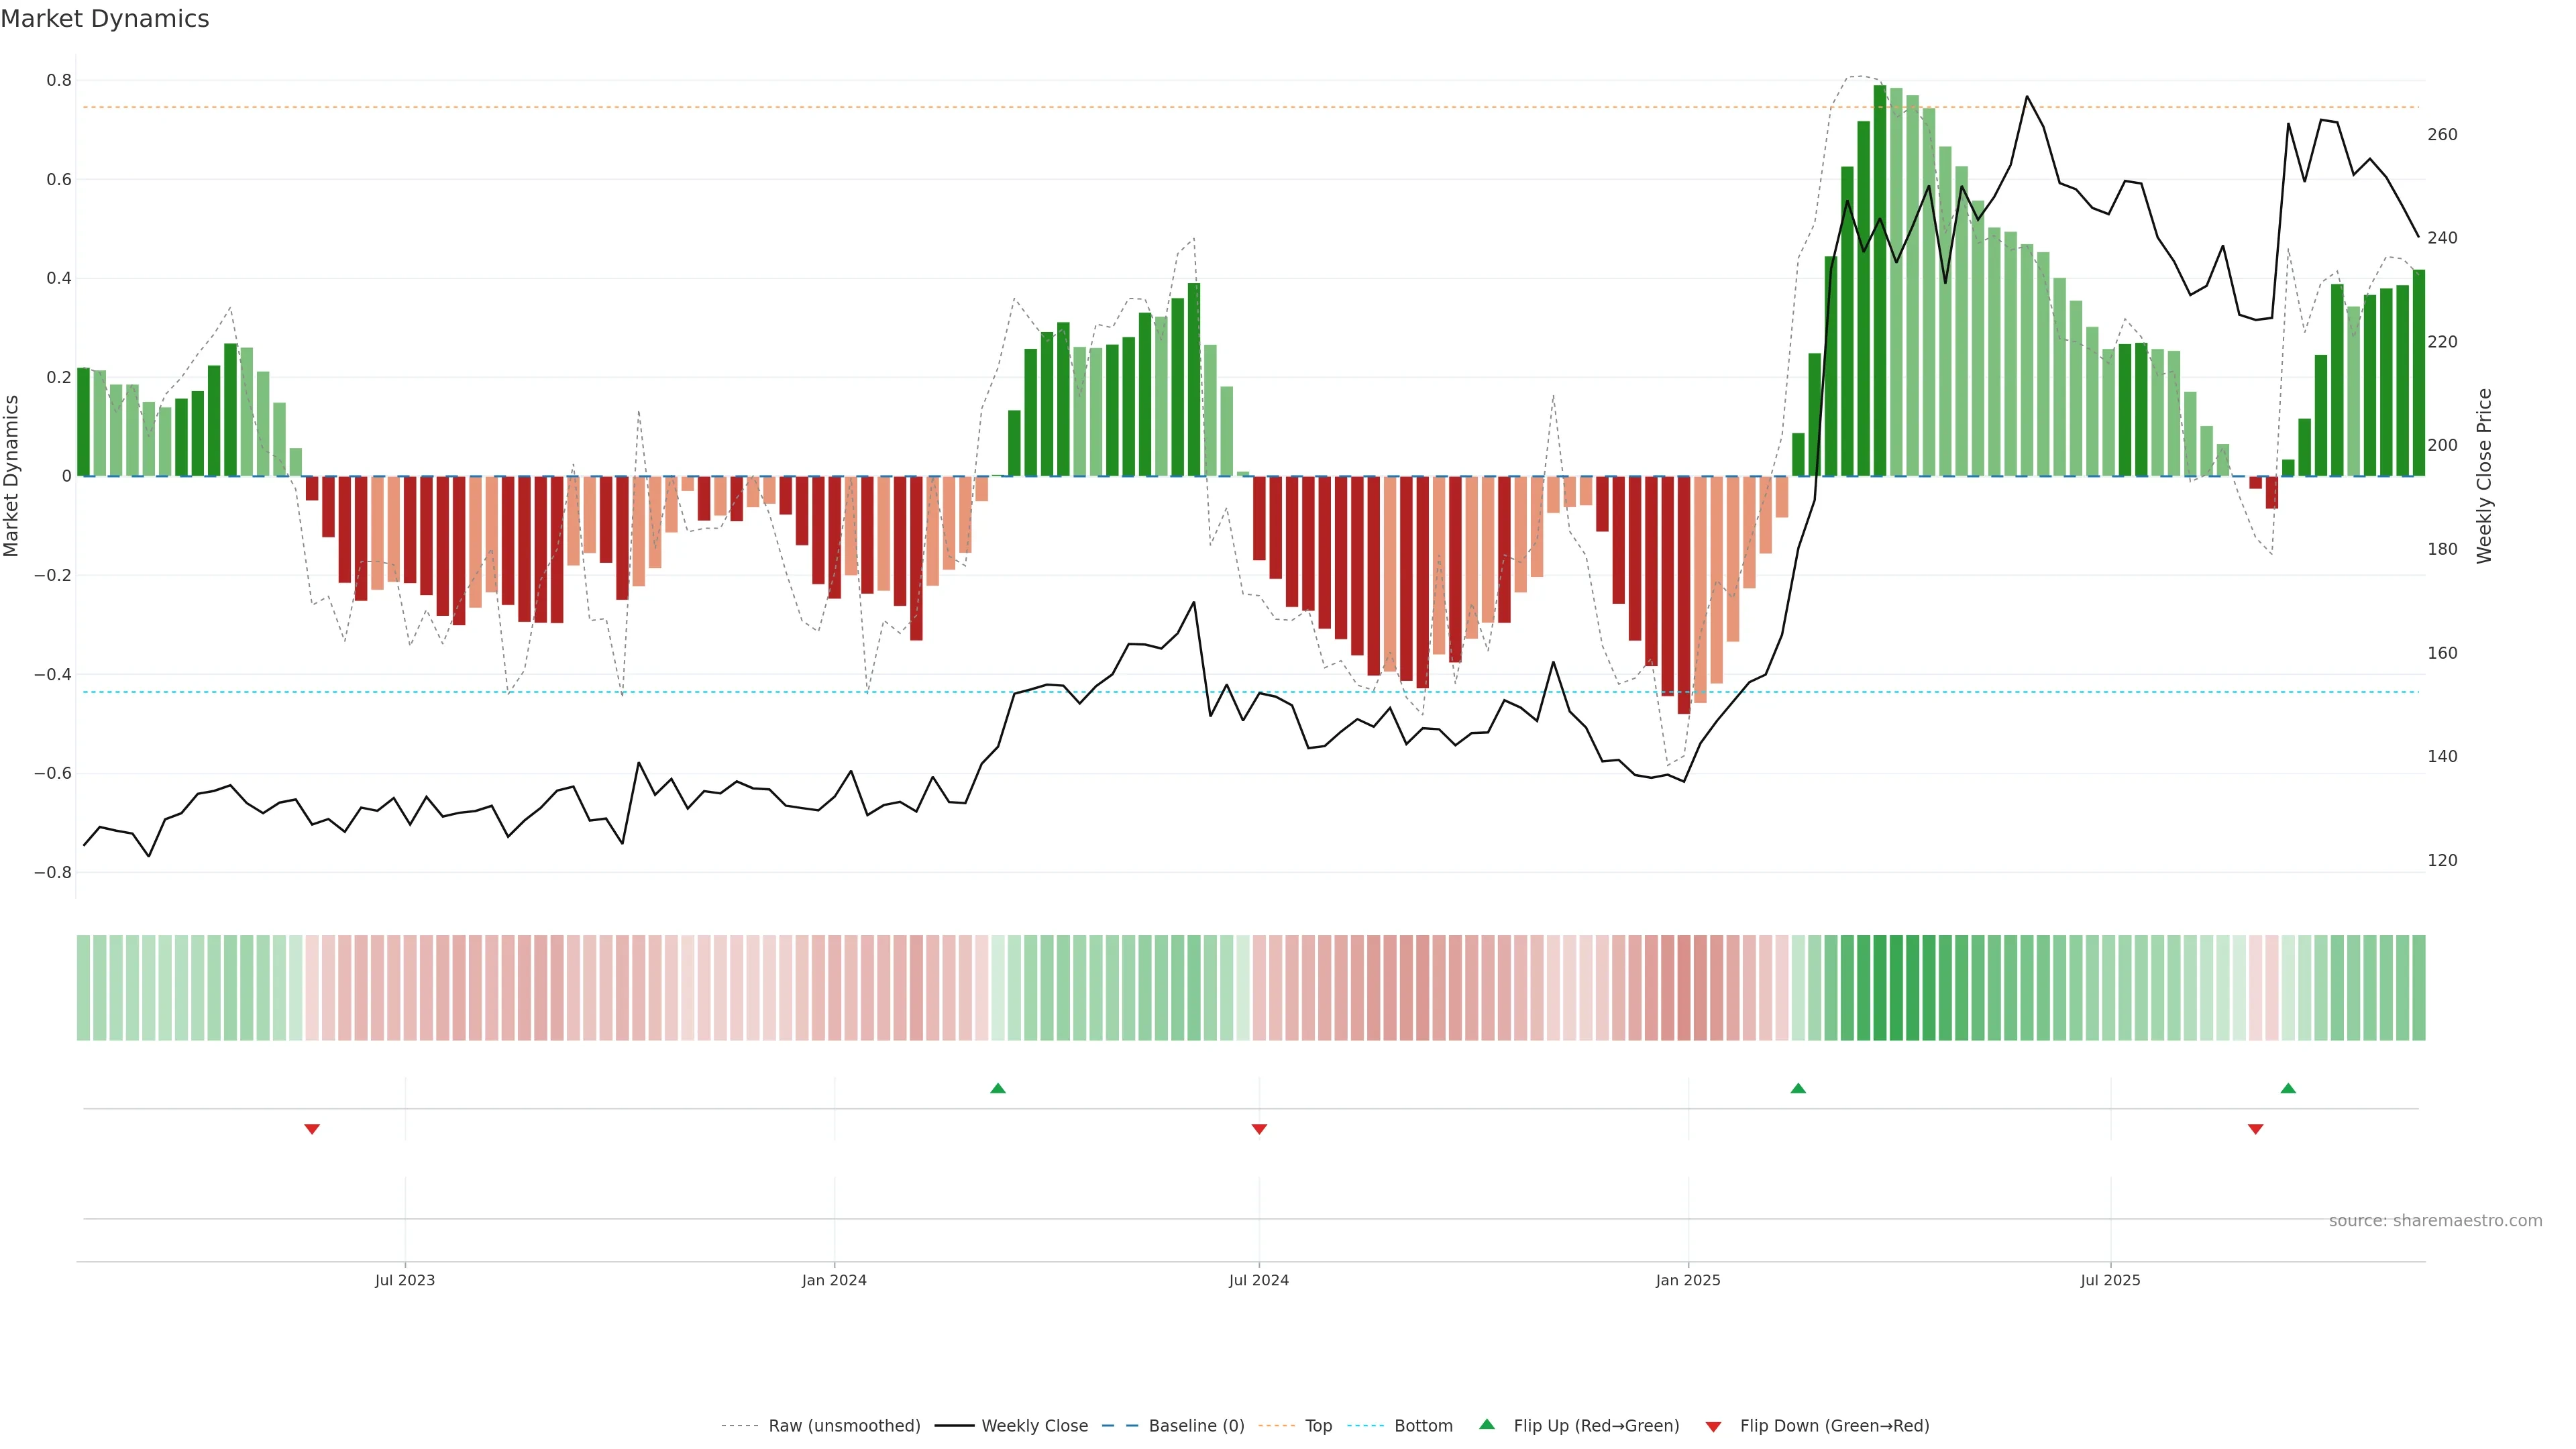Click the red flip-down triangle at Jul 2024
The height and width of the screenshot is (1449, 2576).
click(x=1259, y=1129)
